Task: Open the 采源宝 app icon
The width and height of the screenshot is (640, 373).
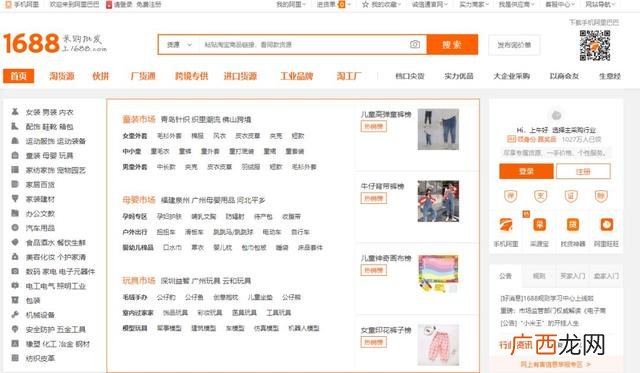Action: 540,225
